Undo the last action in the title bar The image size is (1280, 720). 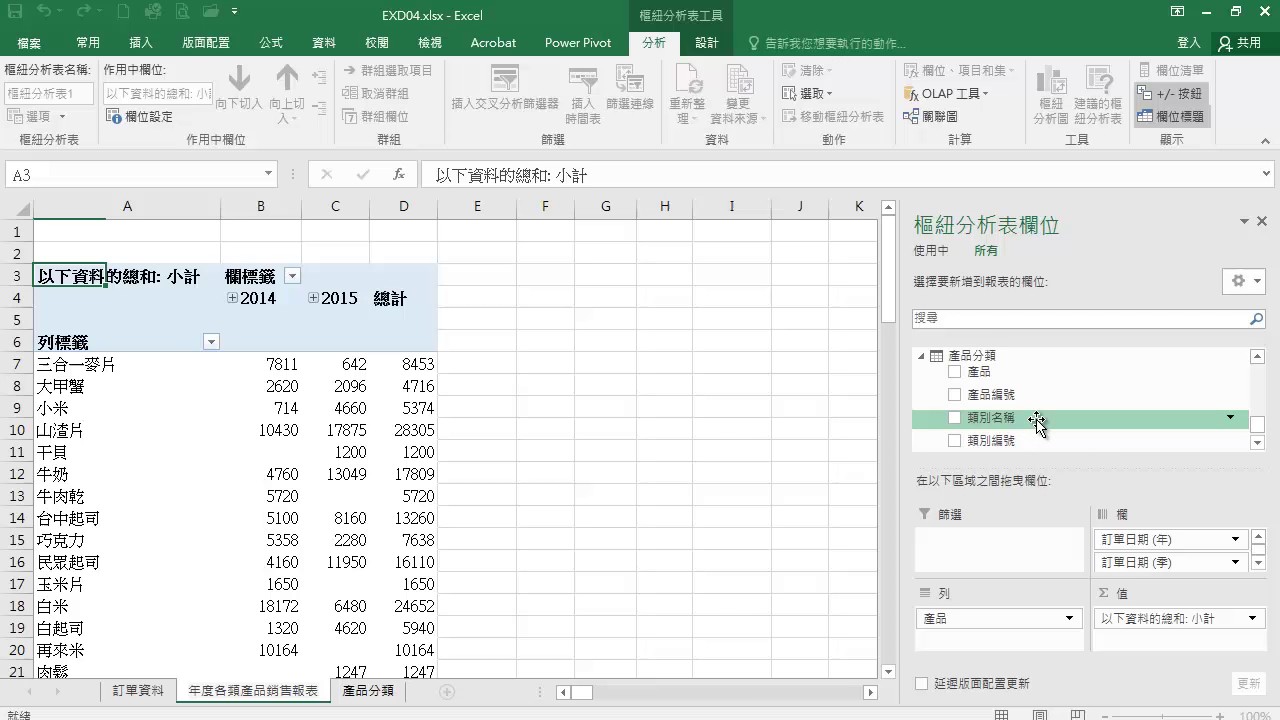pos(44,13)
